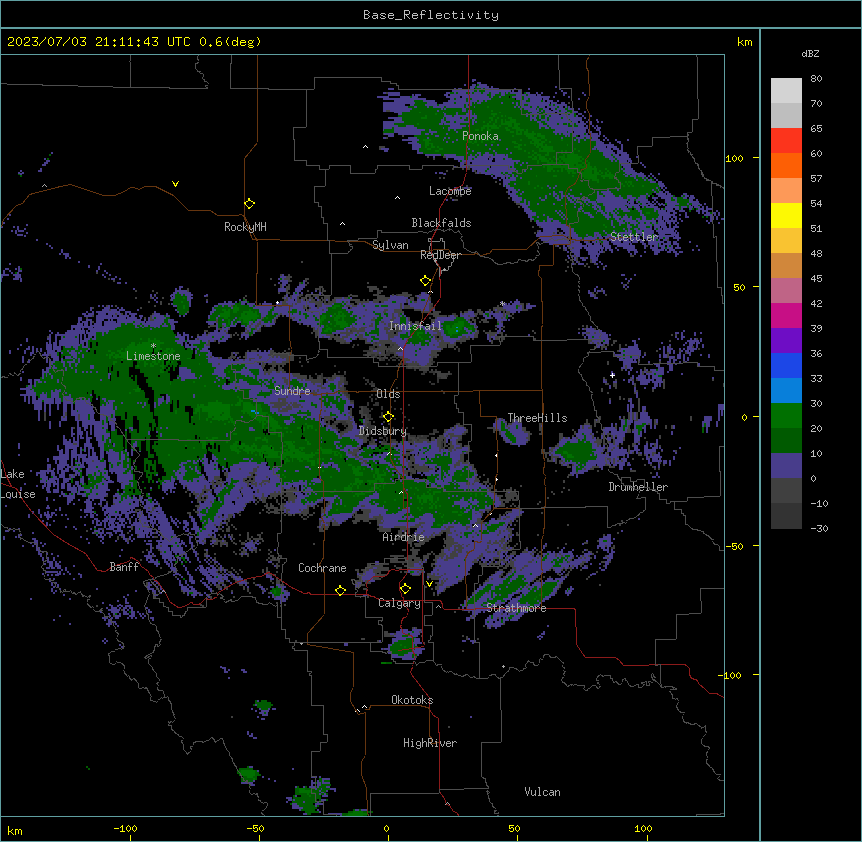Select the magenta 39-42 dBZ legend band
The height and width of the screenshot is (842, 862).
pyautogui.click(x=786, y=315)
